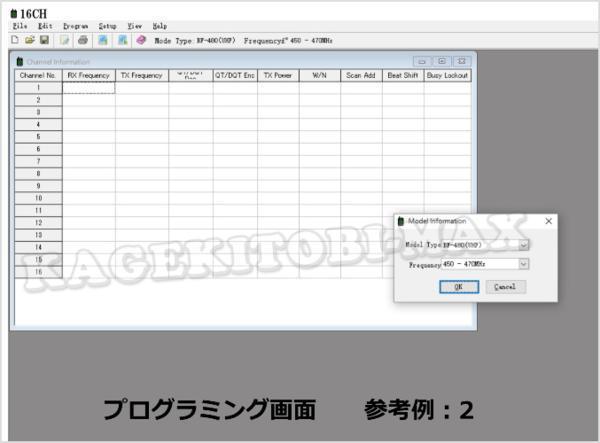
Task: Click the W/N column header
Action: (x=320, y=75)
